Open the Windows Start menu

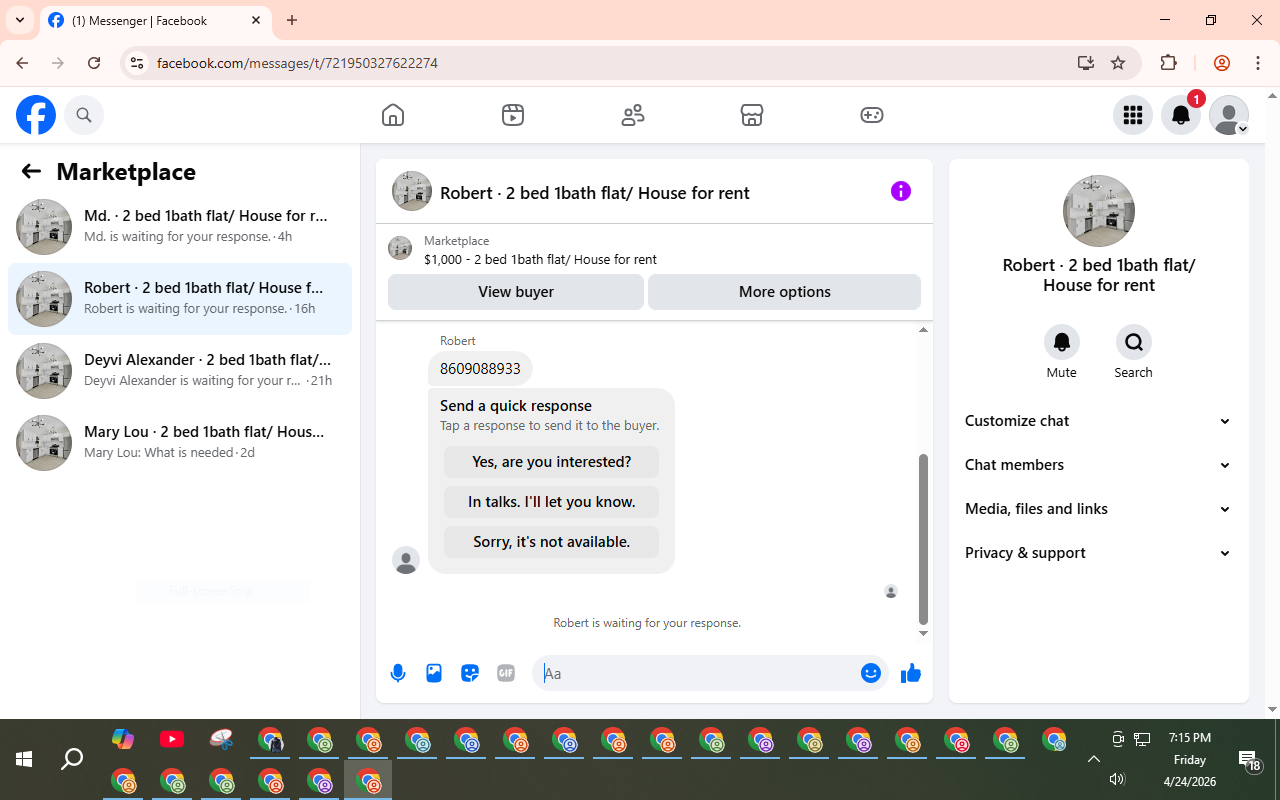click(24, 759)
